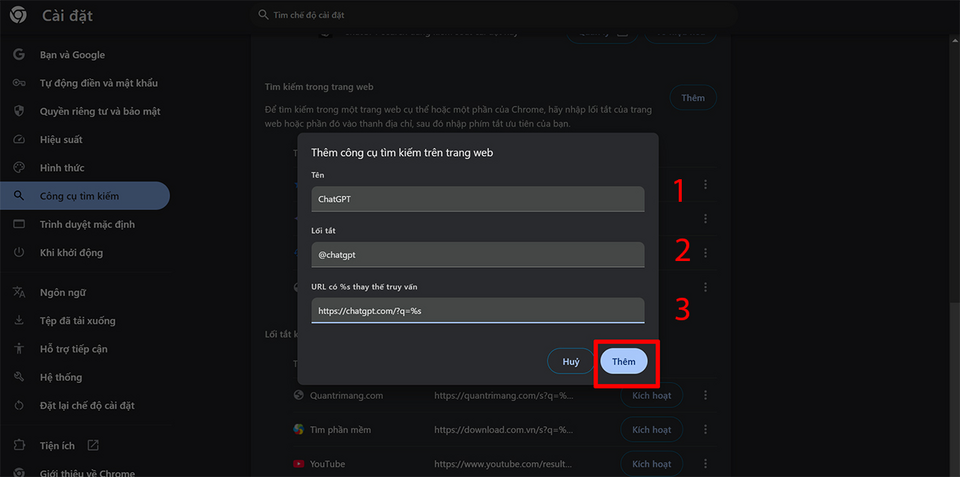Image resolution: width=960 pixels, height=477 pixels.
Task: Select Công cụ tìm kiếm in sidebar
Action: click(x=85, y=196)
